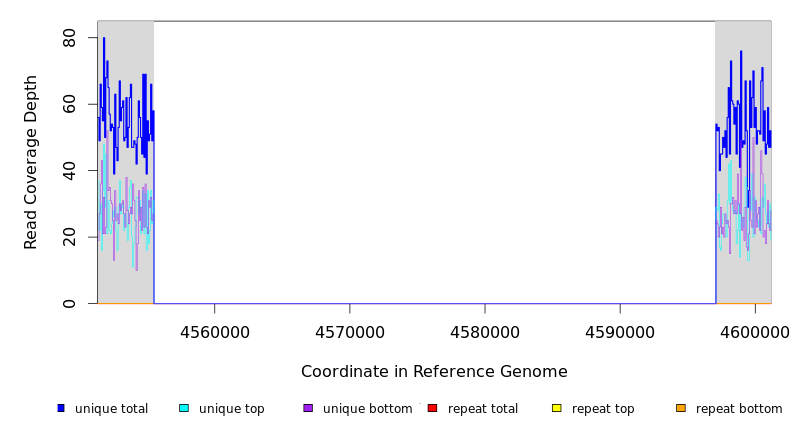Click the 4600000 x-axis tick label
Screen dimensions: 792x432
(x=754, y=332)
